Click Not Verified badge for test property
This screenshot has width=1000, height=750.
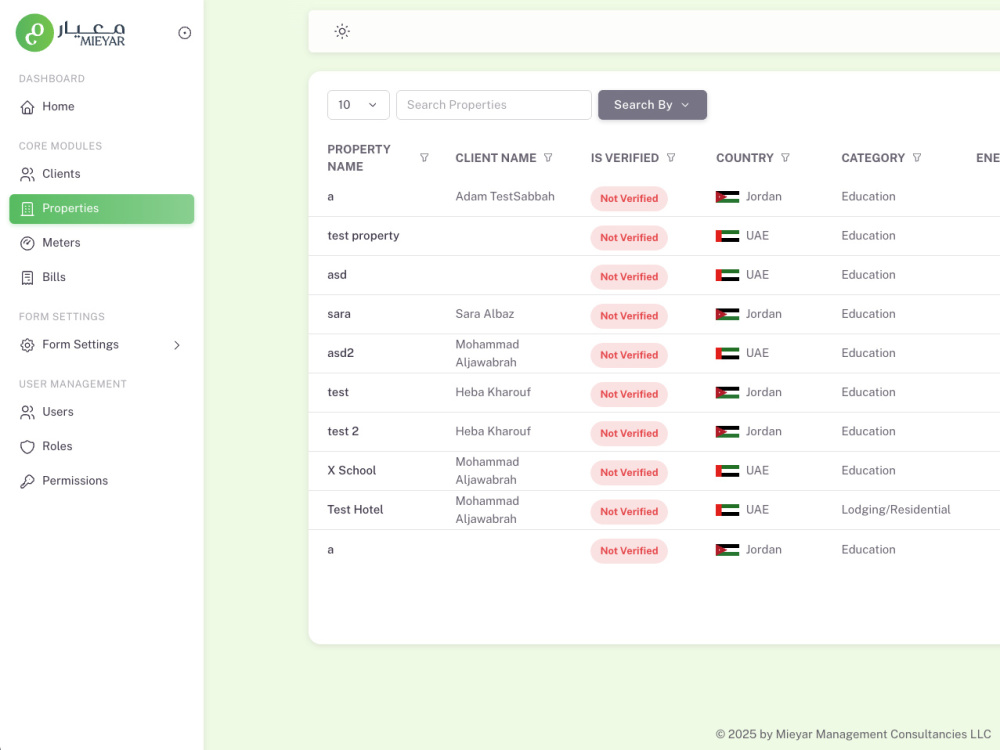pyautogui.click(x=629, y=237)
